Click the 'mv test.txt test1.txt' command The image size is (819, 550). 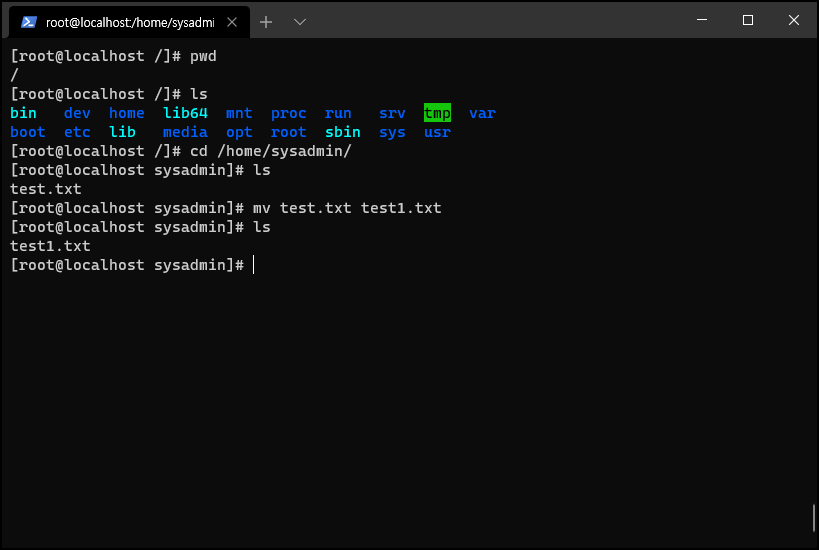(347, 208)
